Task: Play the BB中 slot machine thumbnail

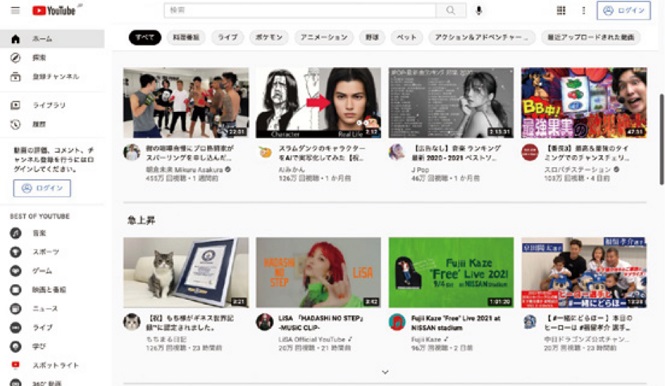Action: (584, 103)
